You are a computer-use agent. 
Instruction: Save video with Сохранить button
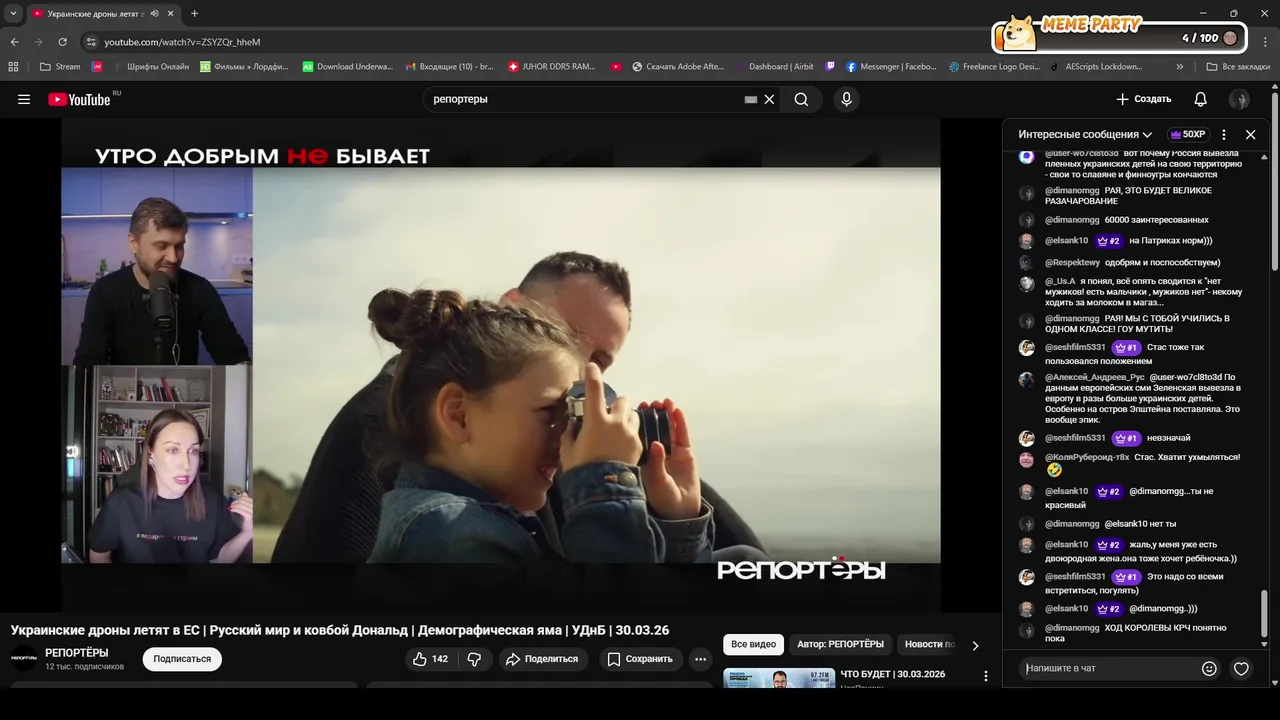click(640, 659)
